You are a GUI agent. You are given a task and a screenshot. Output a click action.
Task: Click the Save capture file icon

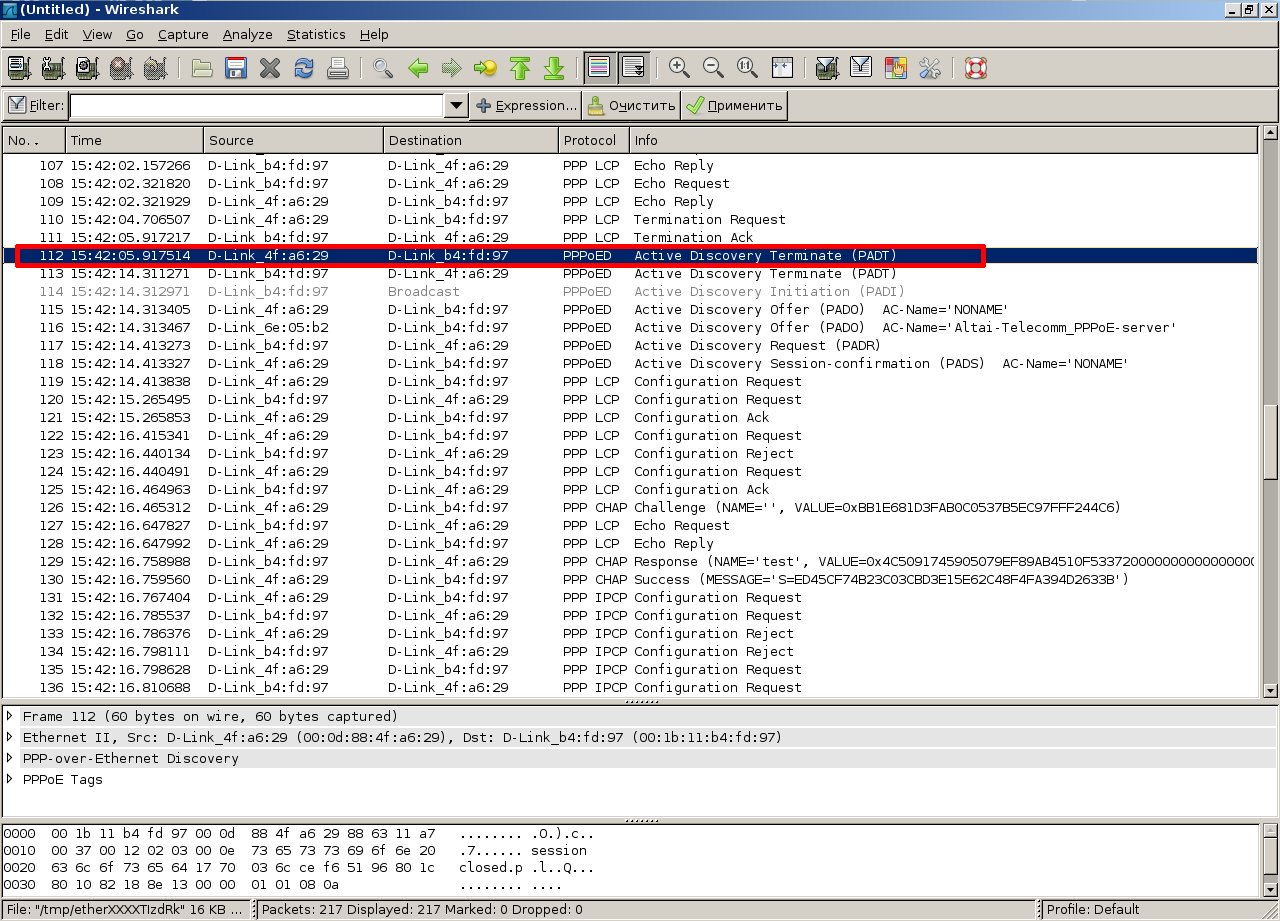[236, 68]
